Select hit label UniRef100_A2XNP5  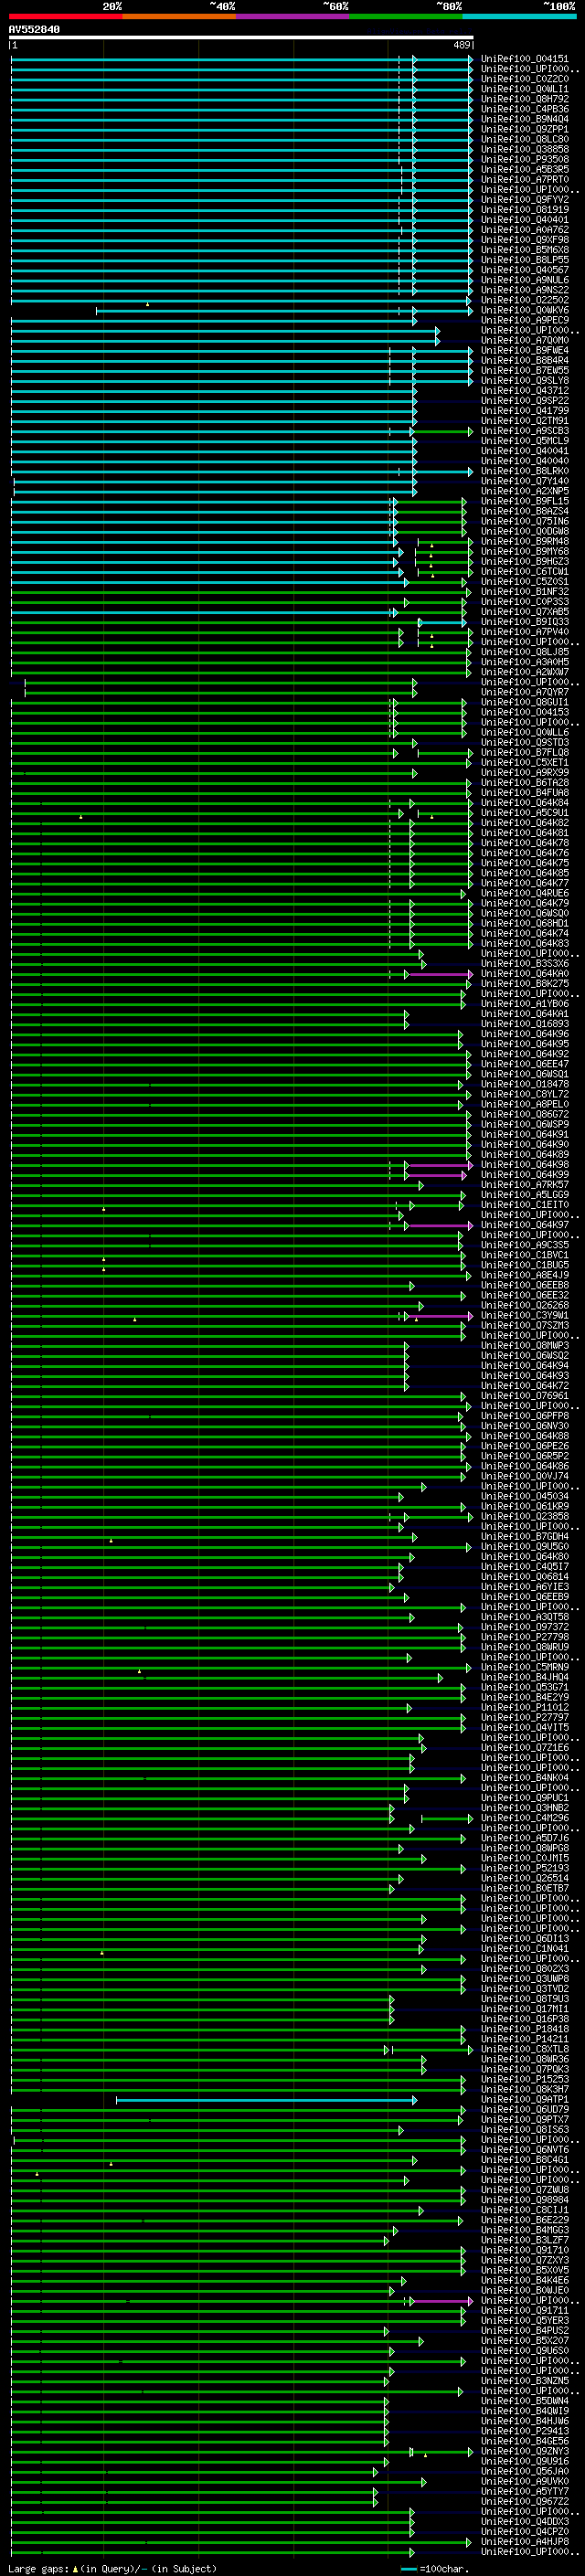pos(525,491)
